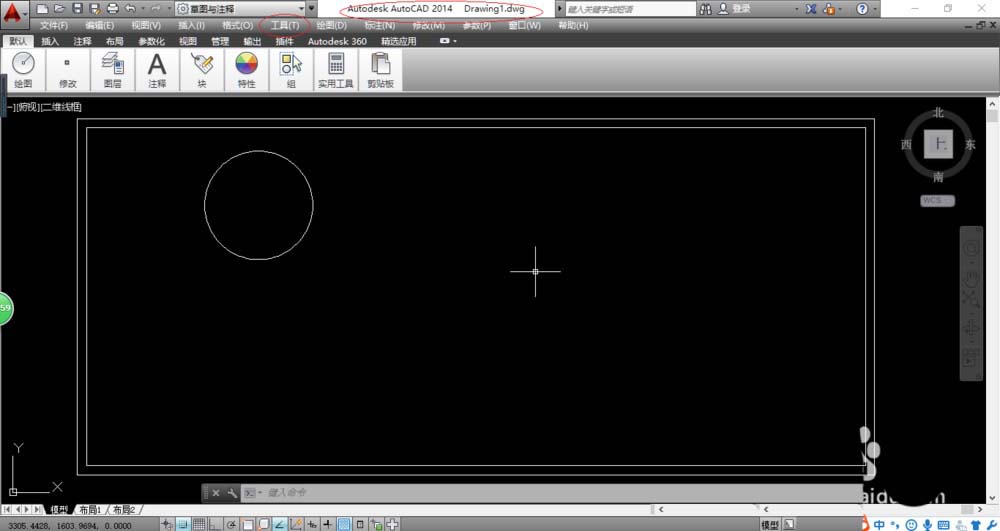This screenshot has height=531, width=1000.
Task: Expand the 草图与注释 workspace dropdown
Action: 299,9
